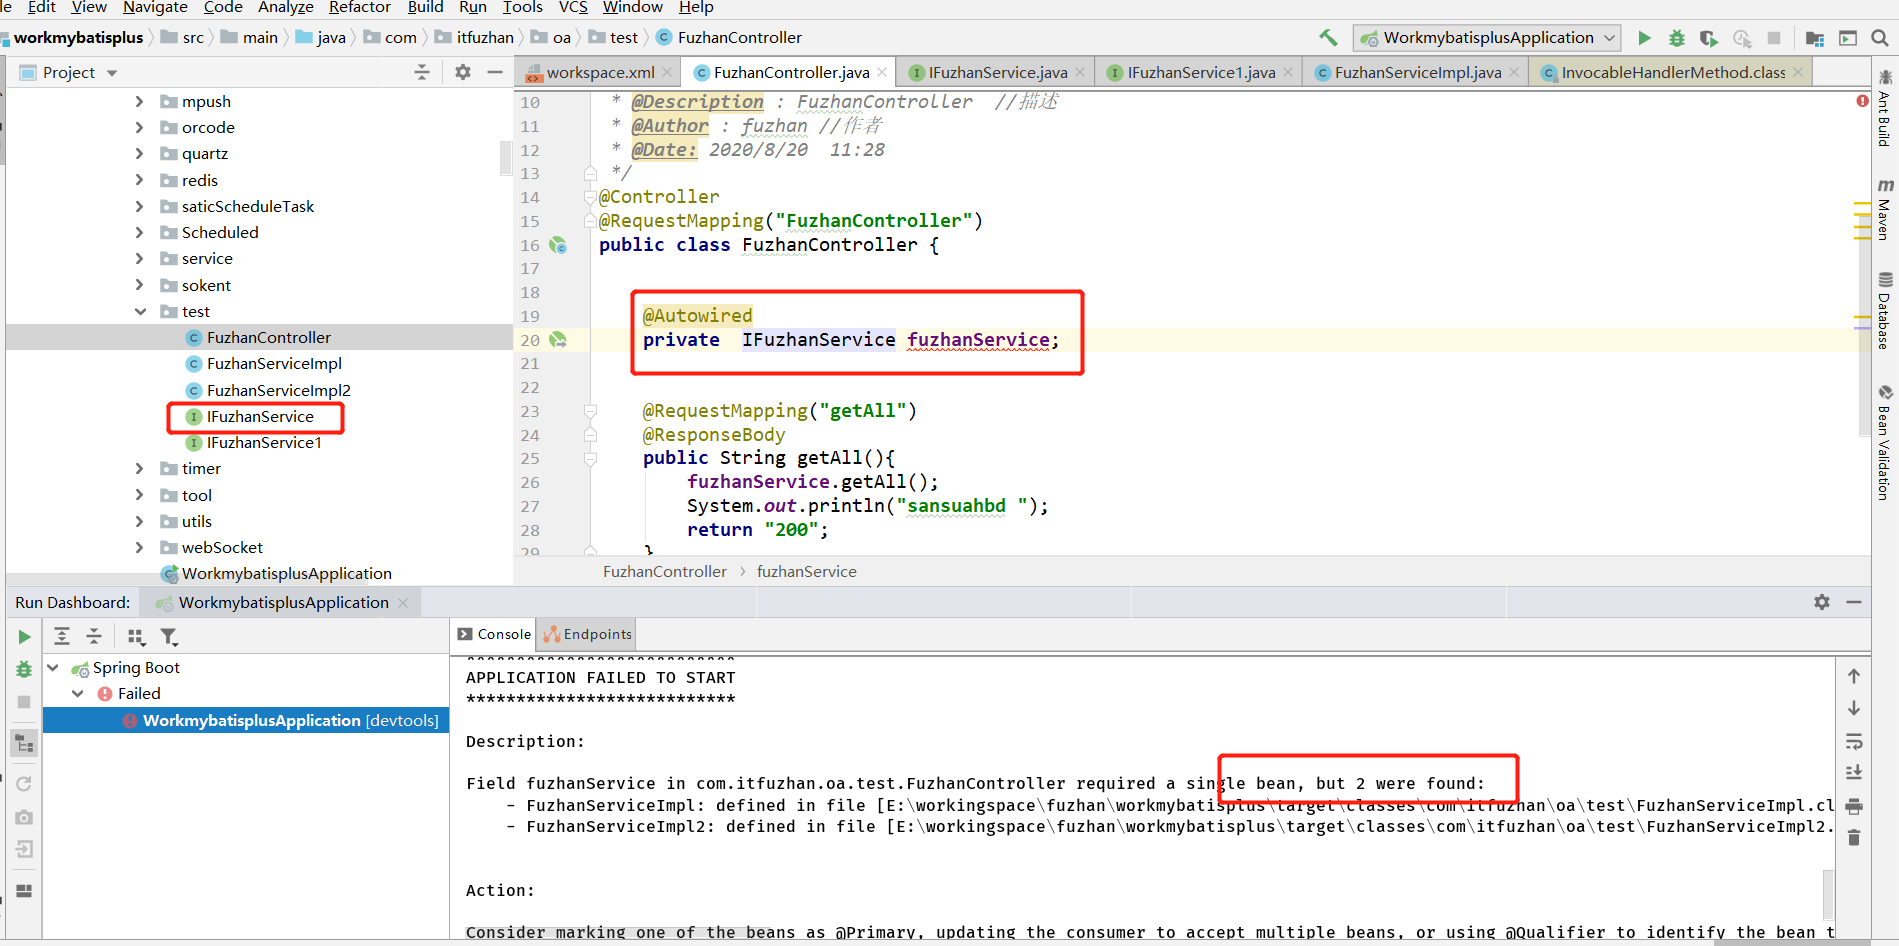Click fuzhanService in editor breadcrumb

806,571
